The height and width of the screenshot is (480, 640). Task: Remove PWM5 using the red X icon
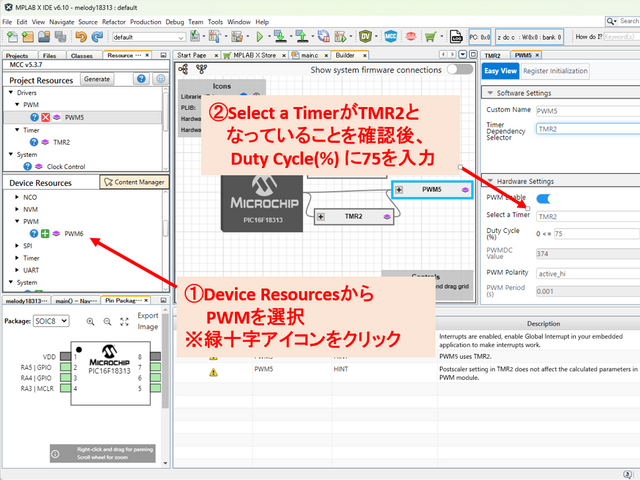[x=44, y=117]
